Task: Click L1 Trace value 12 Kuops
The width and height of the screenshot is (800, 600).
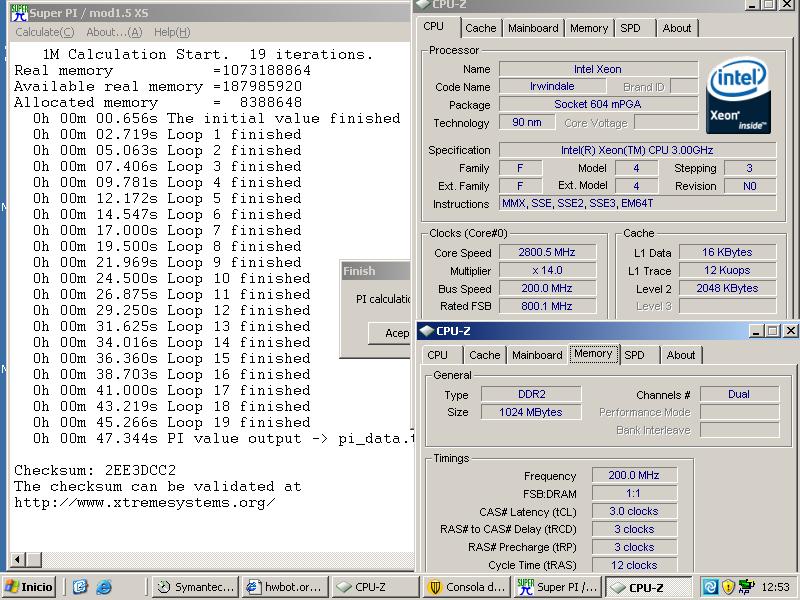Action: pos(727,270)
